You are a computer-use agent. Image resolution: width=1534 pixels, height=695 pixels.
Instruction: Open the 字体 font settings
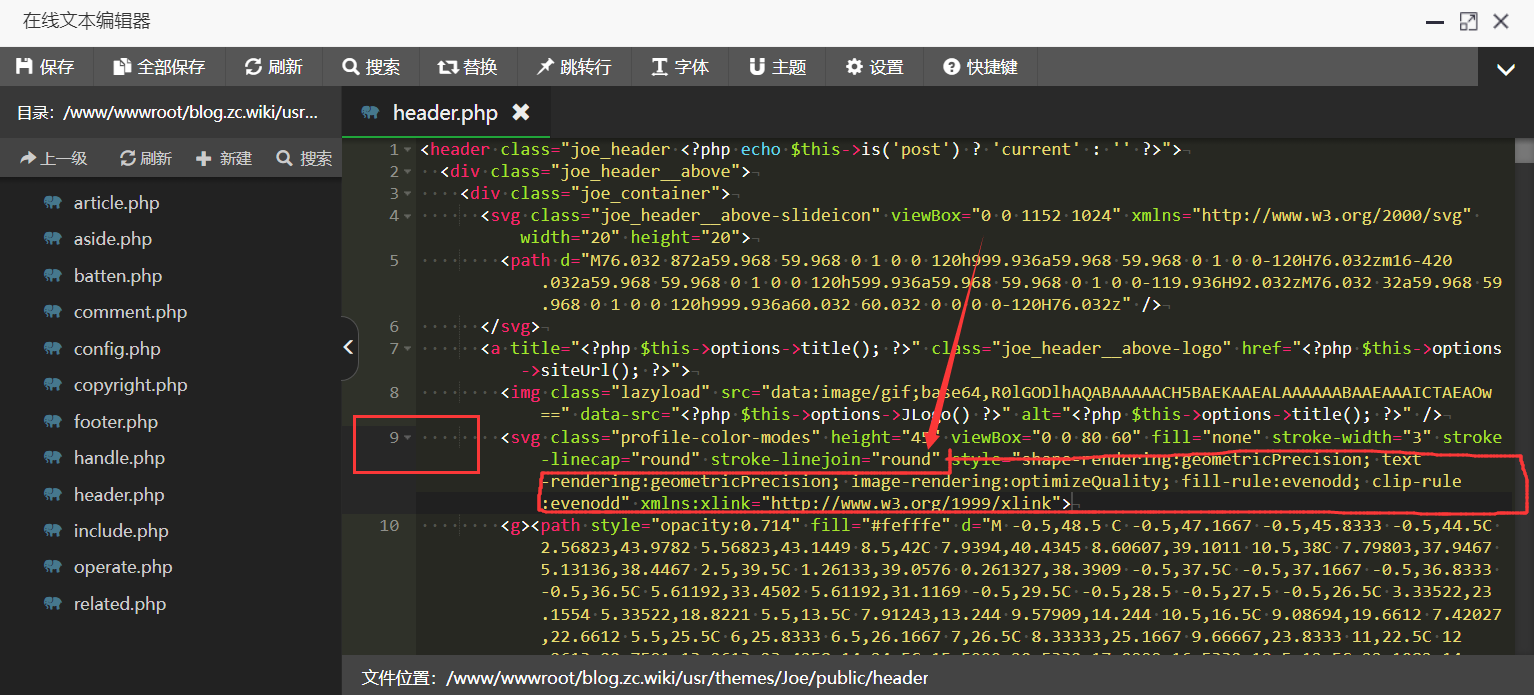tap(680, 67)
